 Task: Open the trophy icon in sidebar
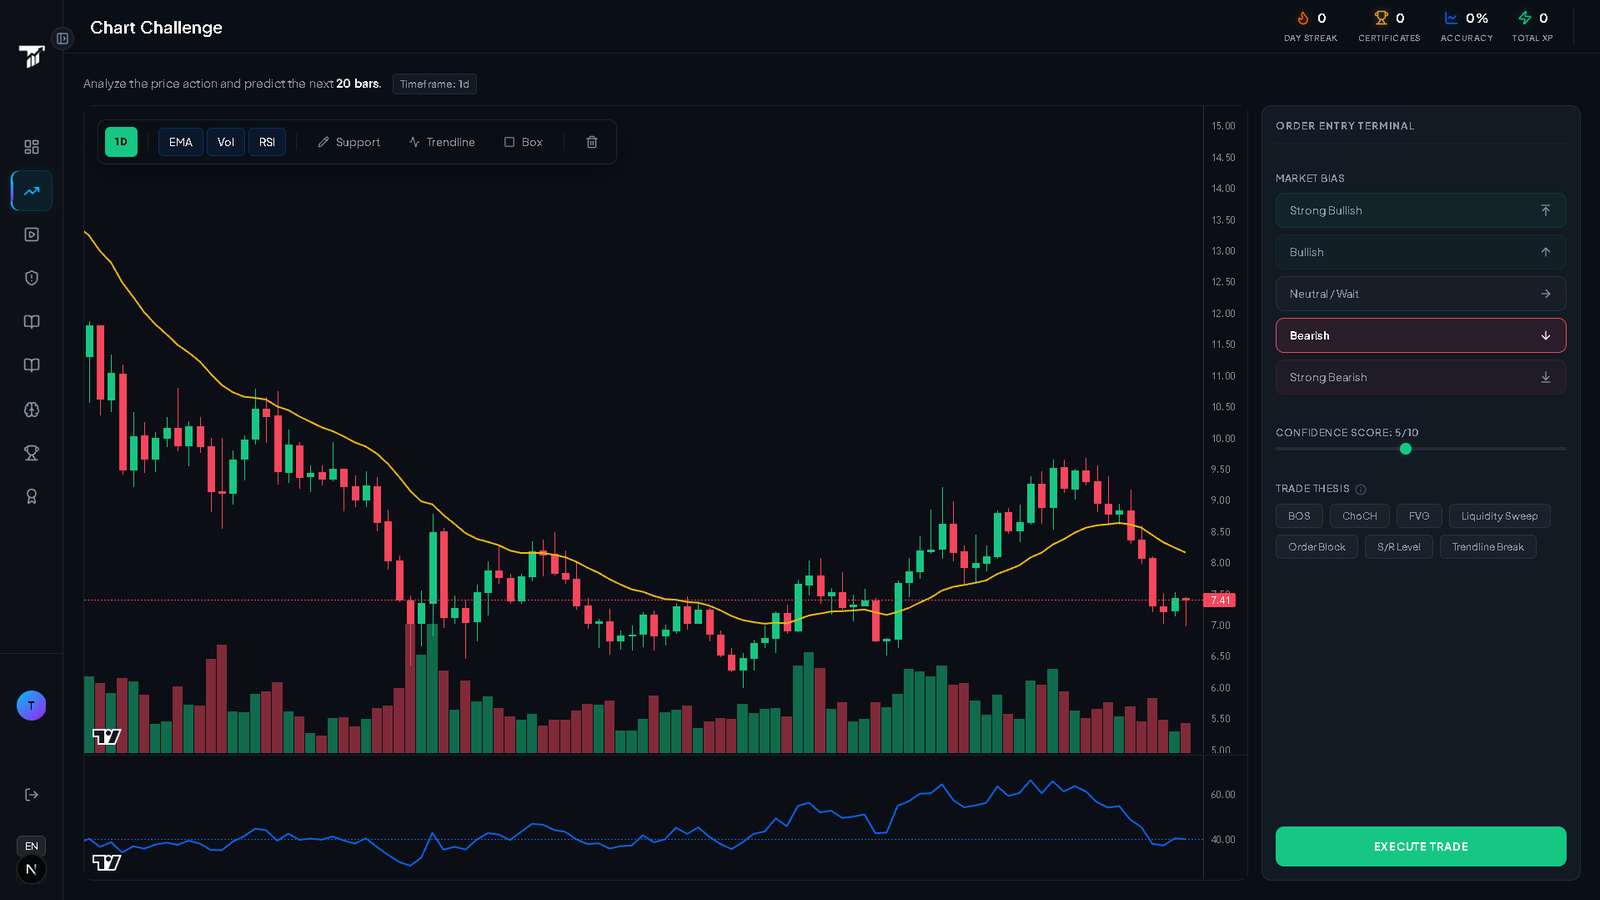click(x=31, y=453)
